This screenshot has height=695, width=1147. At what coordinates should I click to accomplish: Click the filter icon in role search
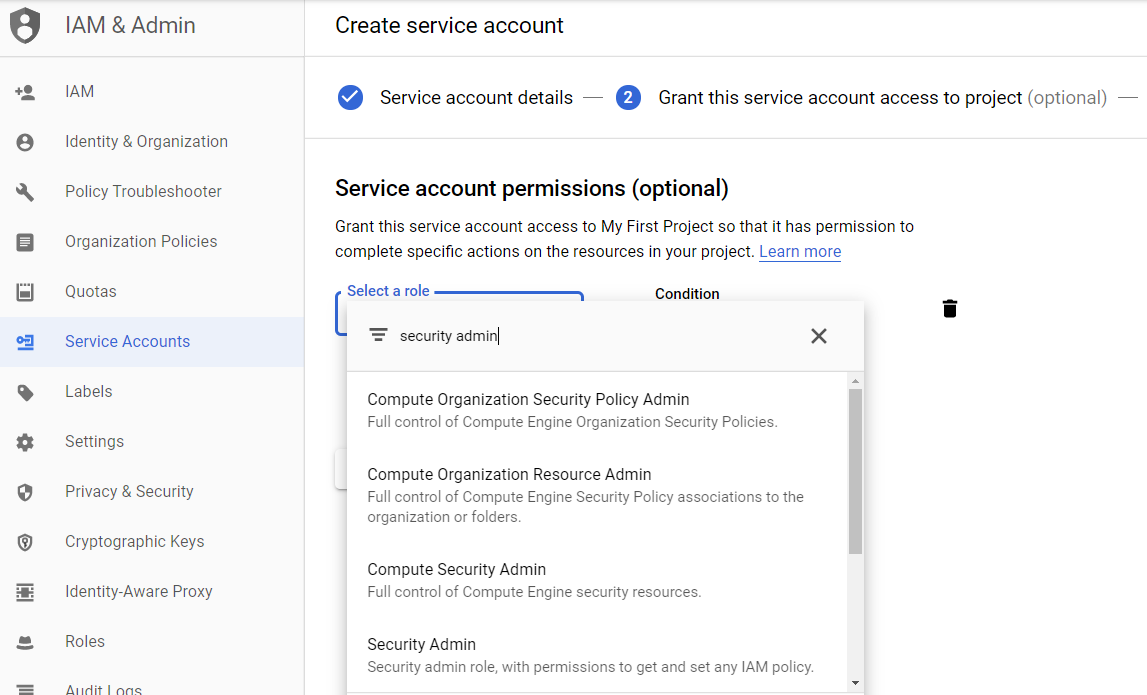pyautogui.click(x=379, y=334)
